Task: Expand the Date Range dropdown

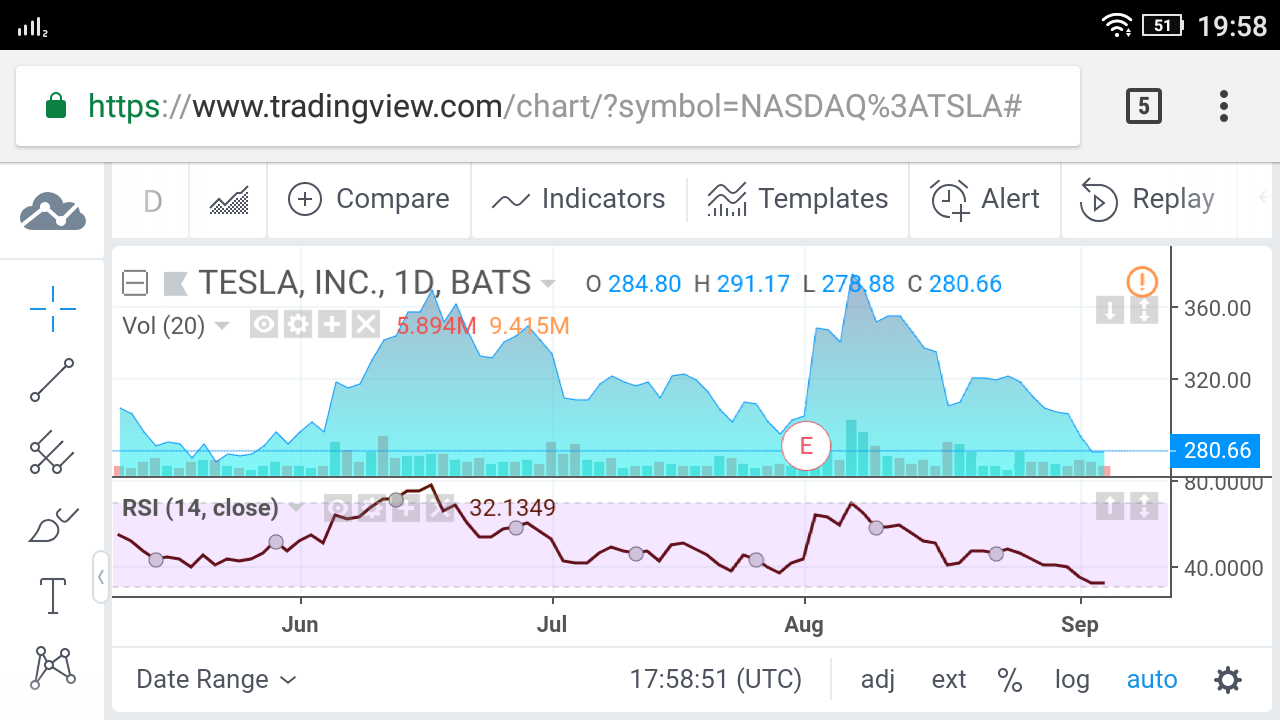Action: click(216, 680)
